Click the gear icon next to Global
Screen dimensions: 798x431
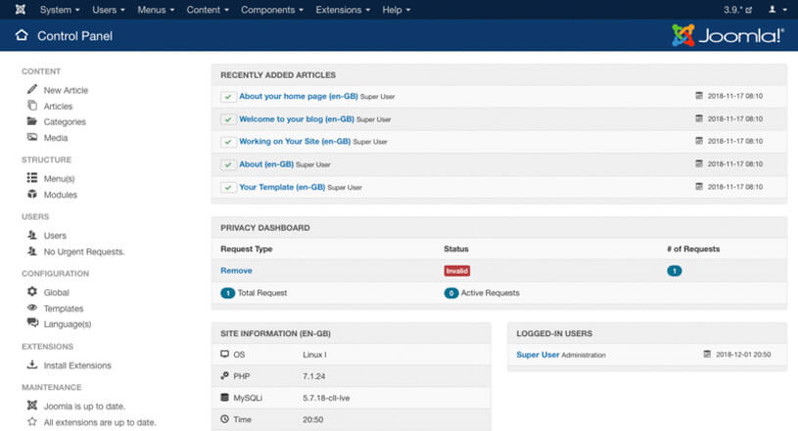tap(33, 292)
